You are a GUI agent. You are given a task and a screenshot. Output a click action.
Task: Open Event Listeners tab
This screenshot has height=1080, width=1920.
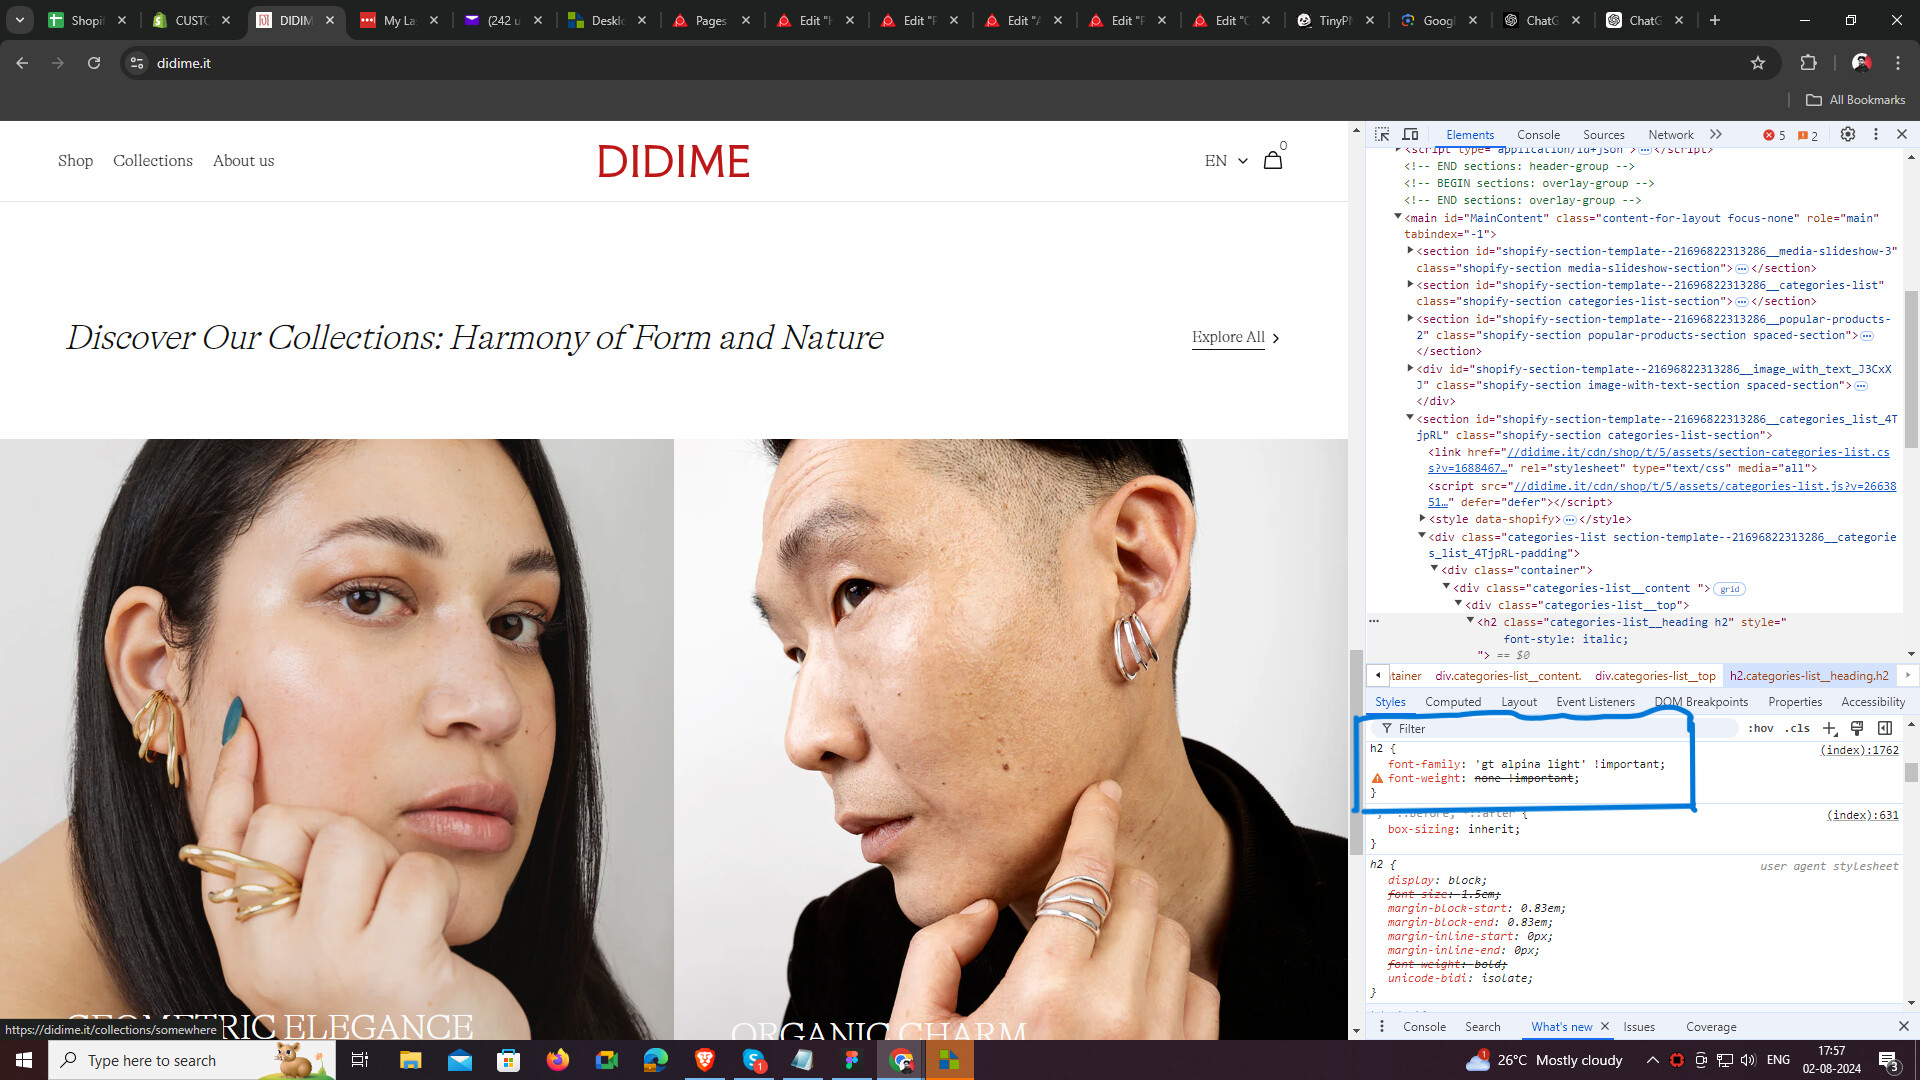coord(1595,702)
